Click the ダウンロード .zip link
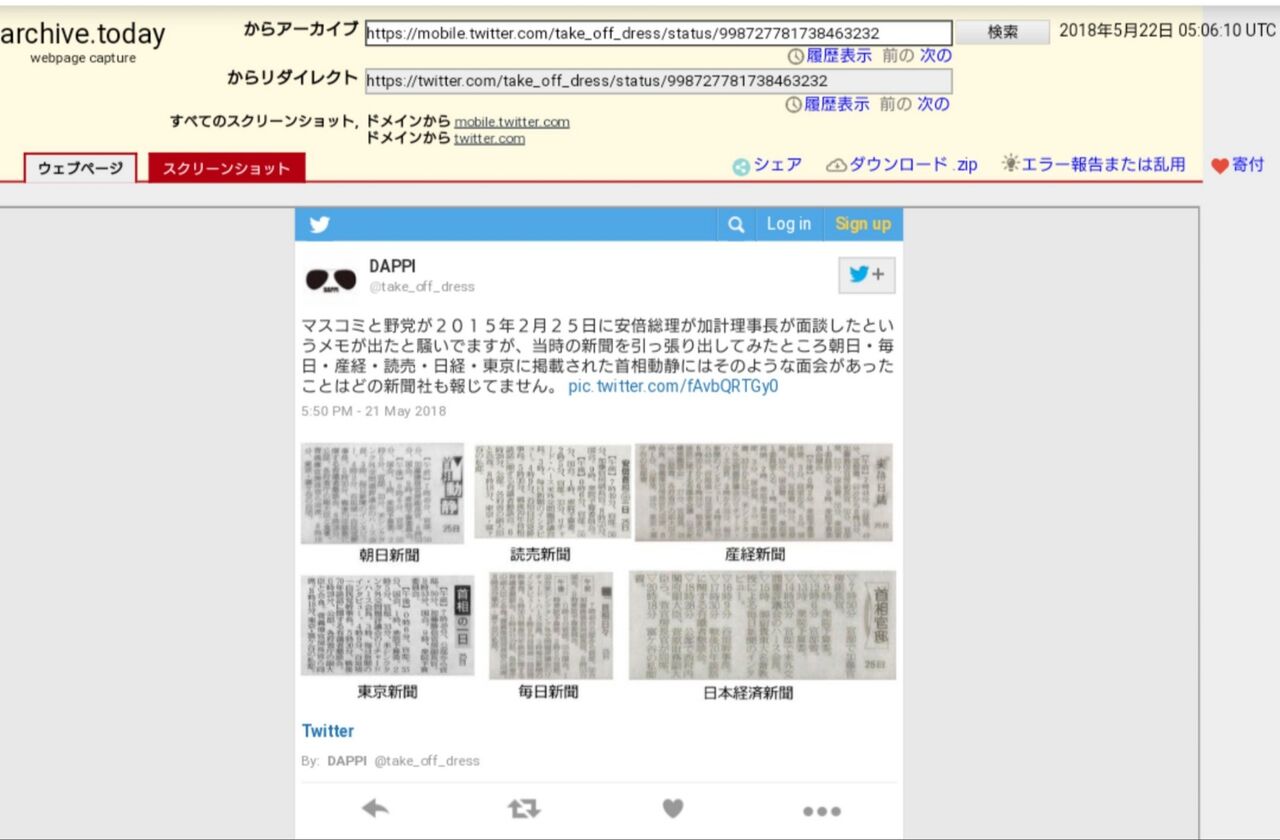Image resolution: width=1280 pixels, height=840 pixels. (913, 165)
